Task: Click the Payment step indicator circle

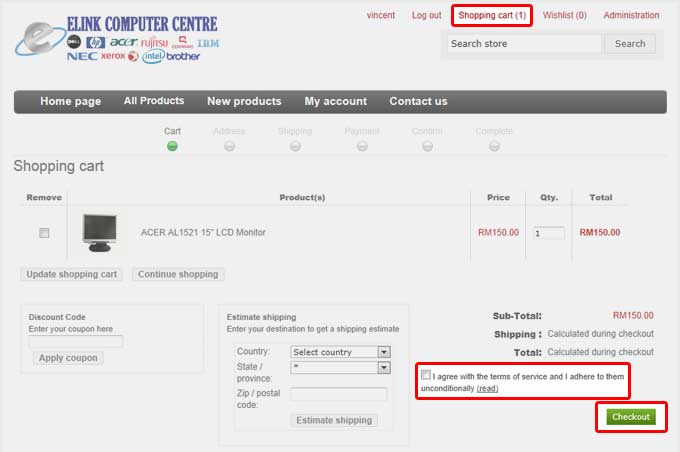Action: click(362, 146)
